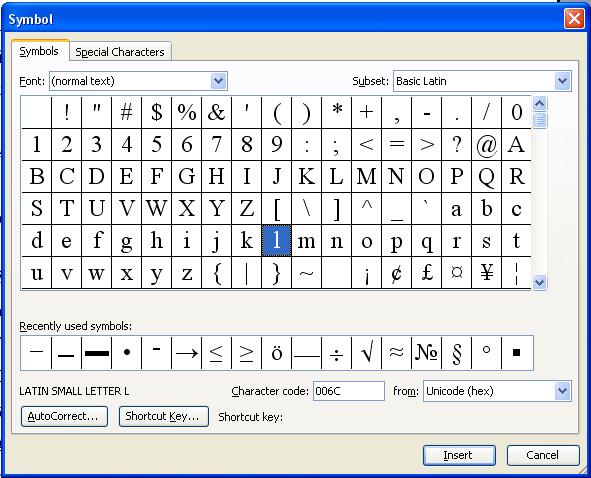Open the from Unicode (hex) dropdown
The width and height of the screenshot is (591, 478).
[562, 391]
